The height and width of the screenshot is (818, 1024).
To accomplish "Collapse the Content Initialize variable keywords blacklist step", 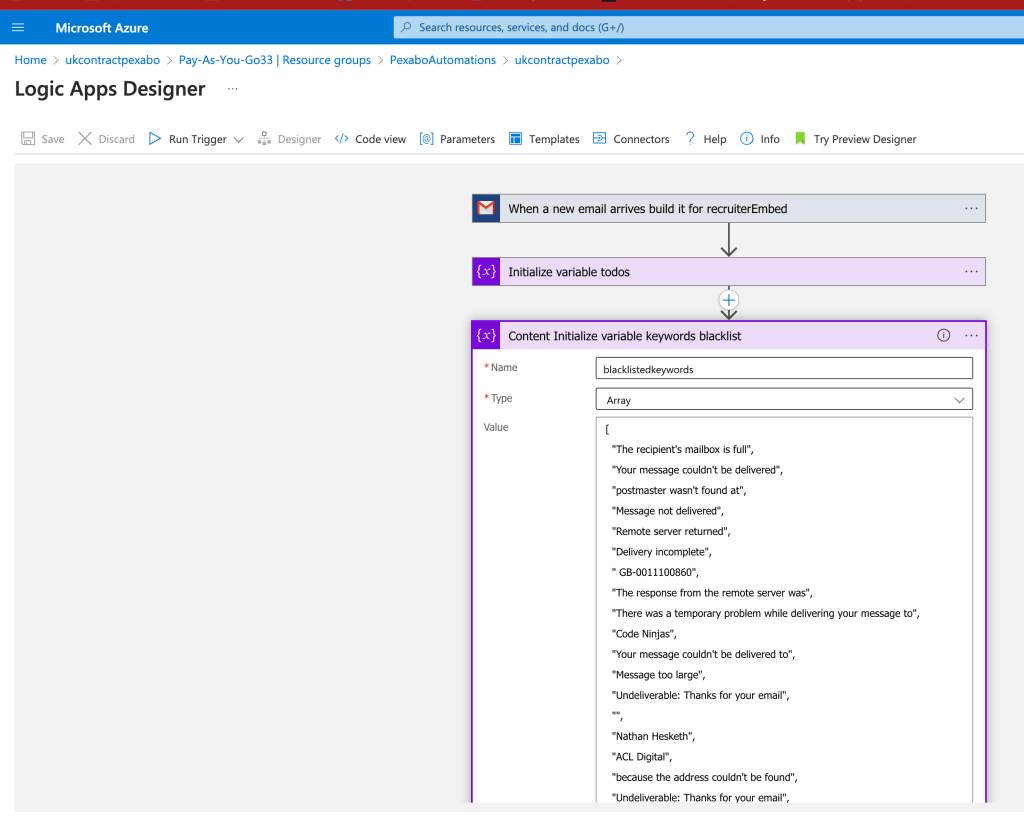I will point(729,336).
